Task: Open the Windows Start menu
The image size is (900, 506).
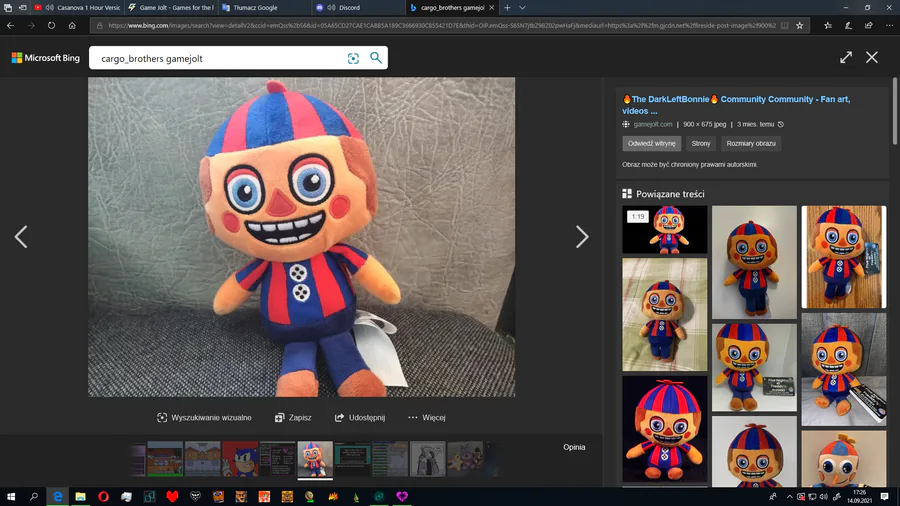Action: [x=11, y=496]
